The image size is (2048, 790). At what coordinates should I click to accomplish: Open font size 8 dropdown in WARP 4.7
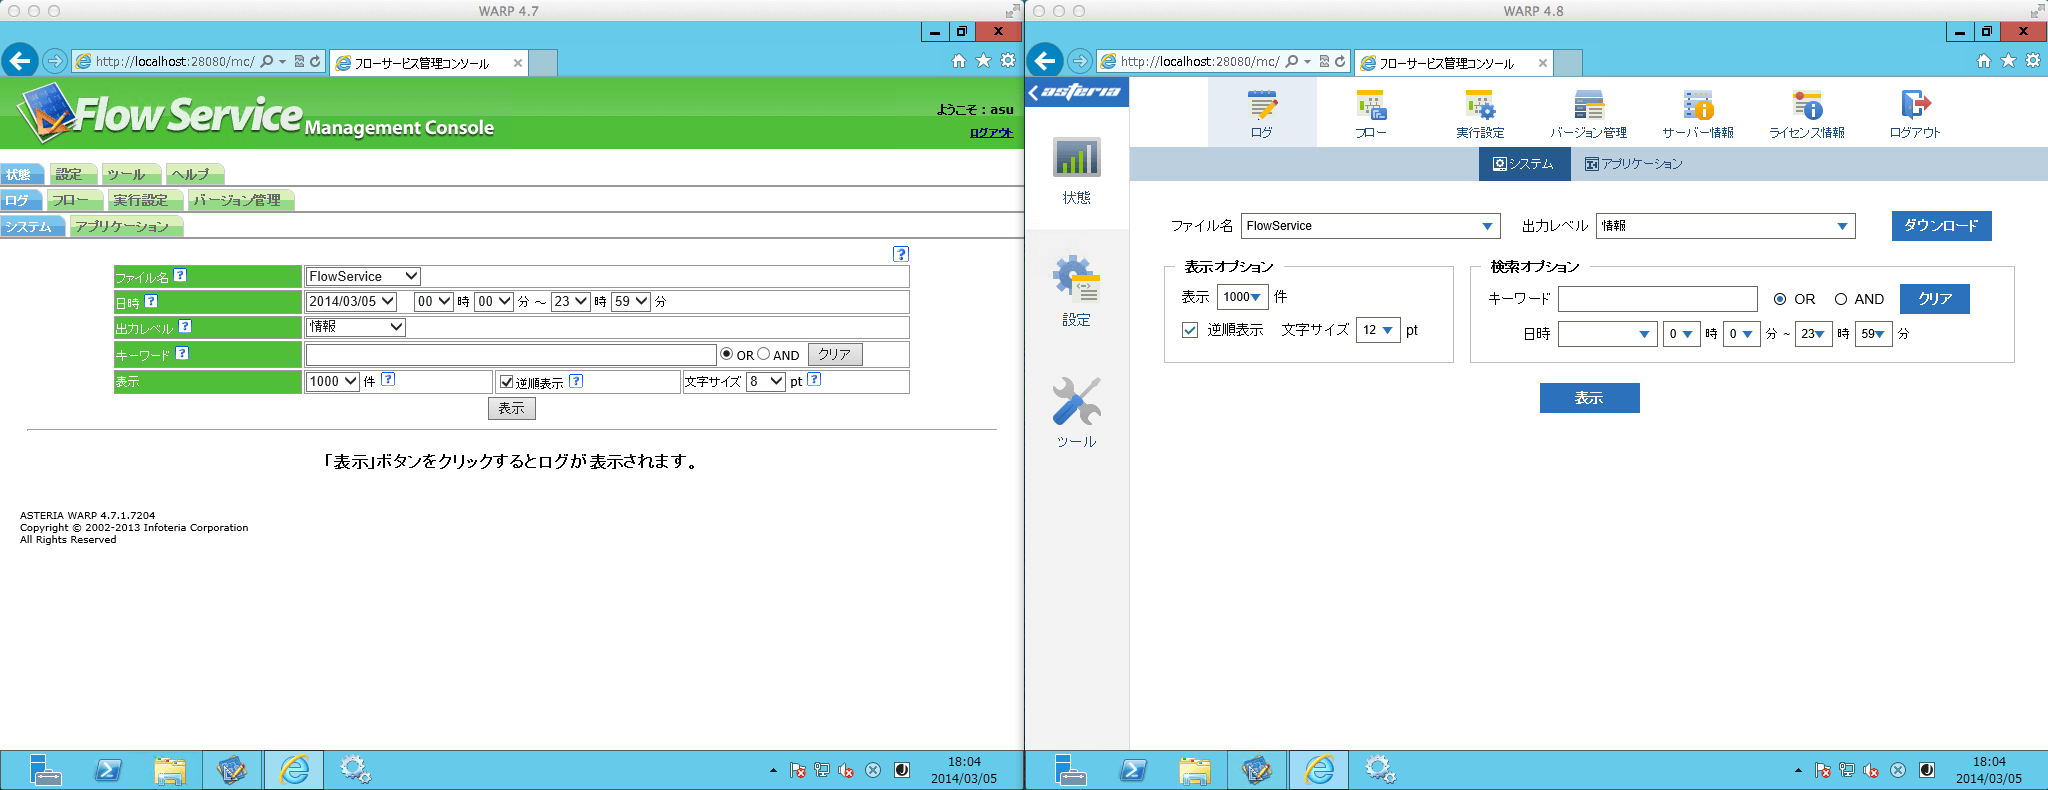click(766, 381)
